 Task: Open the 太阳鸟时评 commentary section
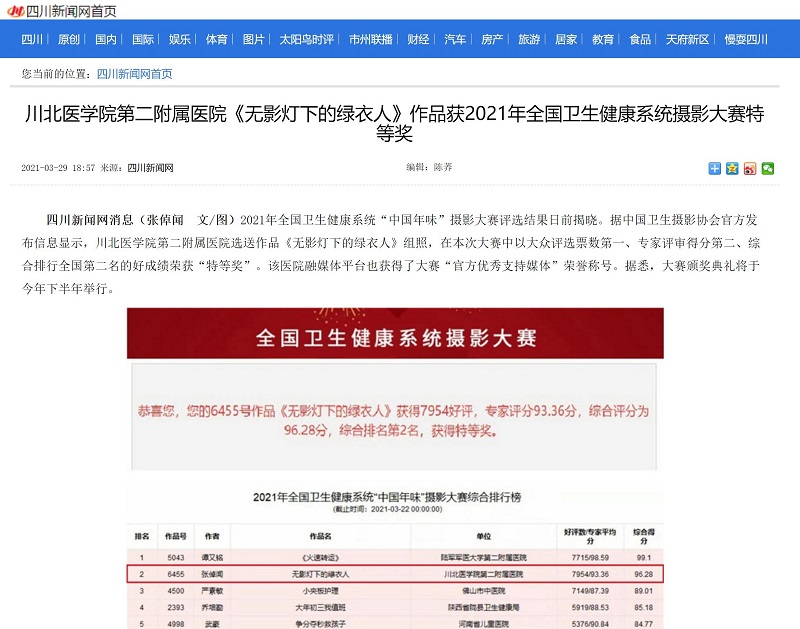coord(306,40)
